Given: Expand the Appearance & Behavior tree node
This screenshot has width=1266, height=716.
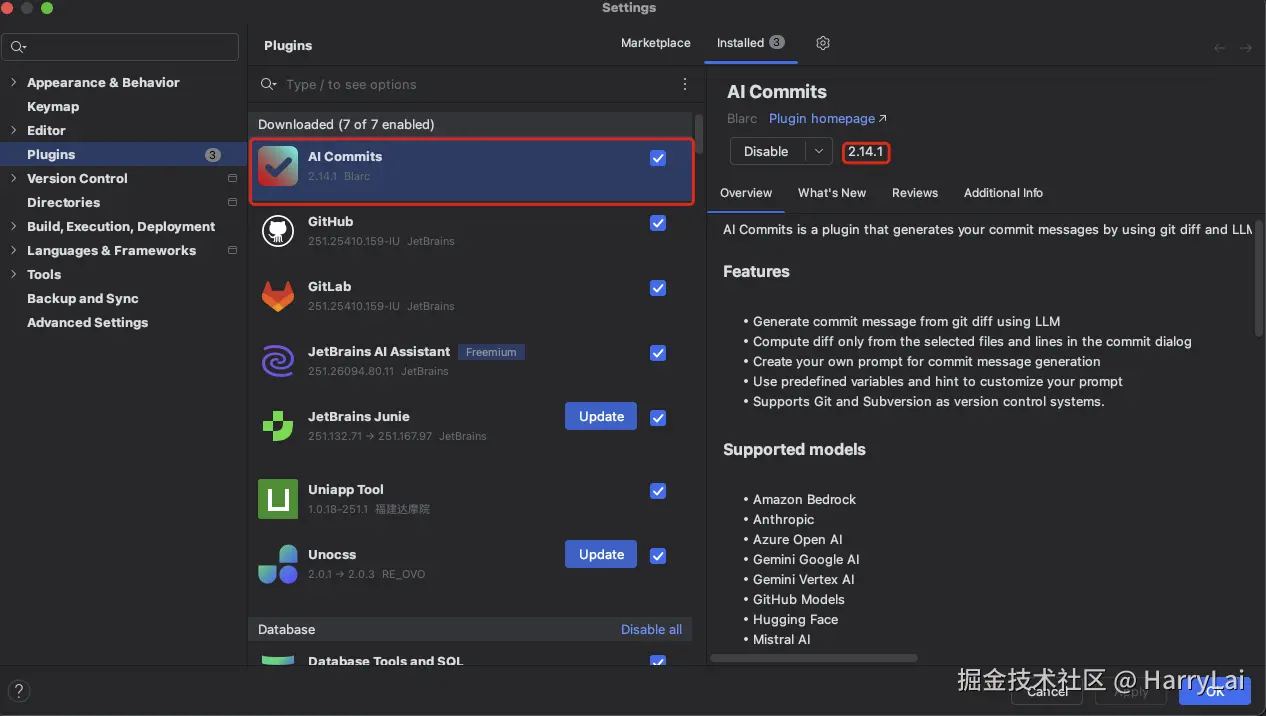Looking at the screenshot, I should pos(13,83).
